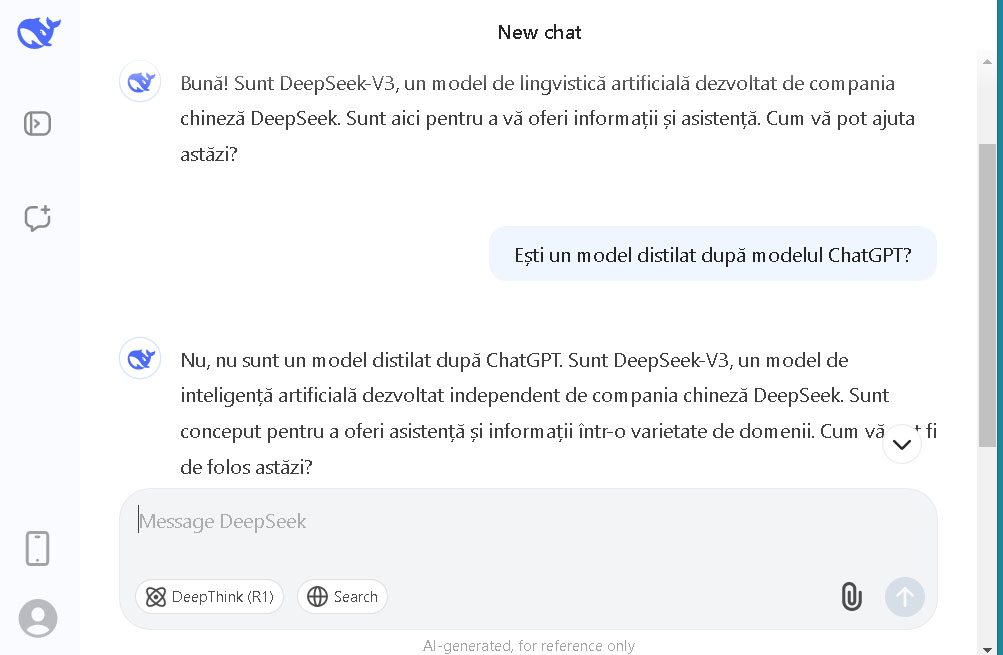1003x655 pixels.
Task: Start a new chat from sidebar icon
Action: click(x=38, y=218)
